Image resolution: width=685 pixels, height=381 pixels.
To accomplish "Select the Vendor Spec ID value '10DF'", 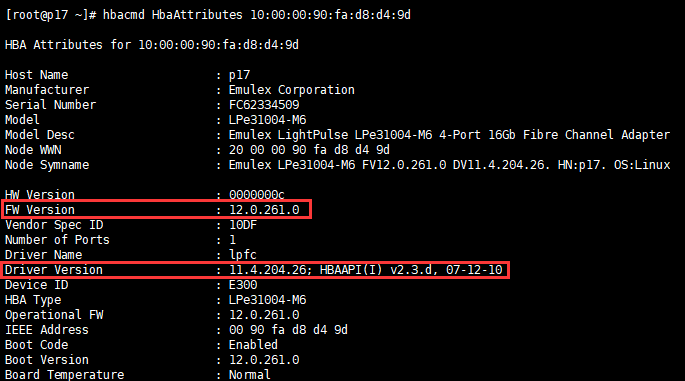I will [243, 225].
